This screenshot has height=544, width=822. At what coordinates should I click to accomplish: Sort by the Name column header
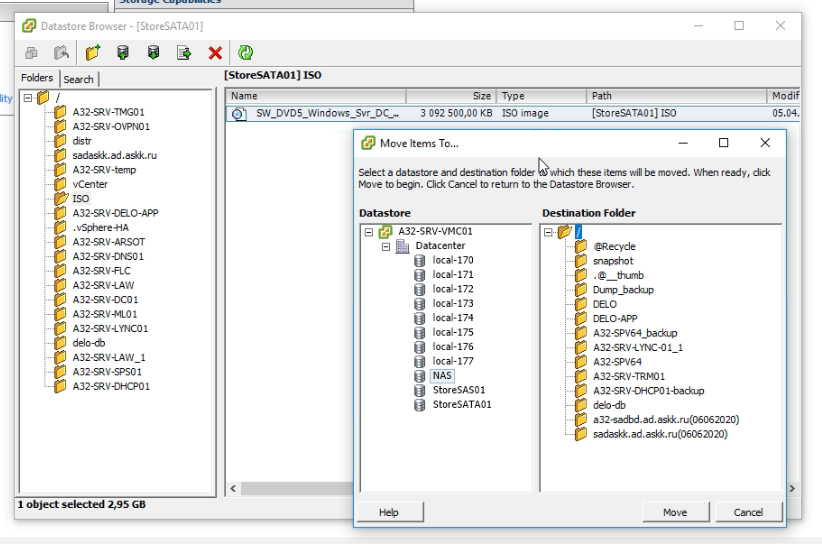[x=316, y=96]
